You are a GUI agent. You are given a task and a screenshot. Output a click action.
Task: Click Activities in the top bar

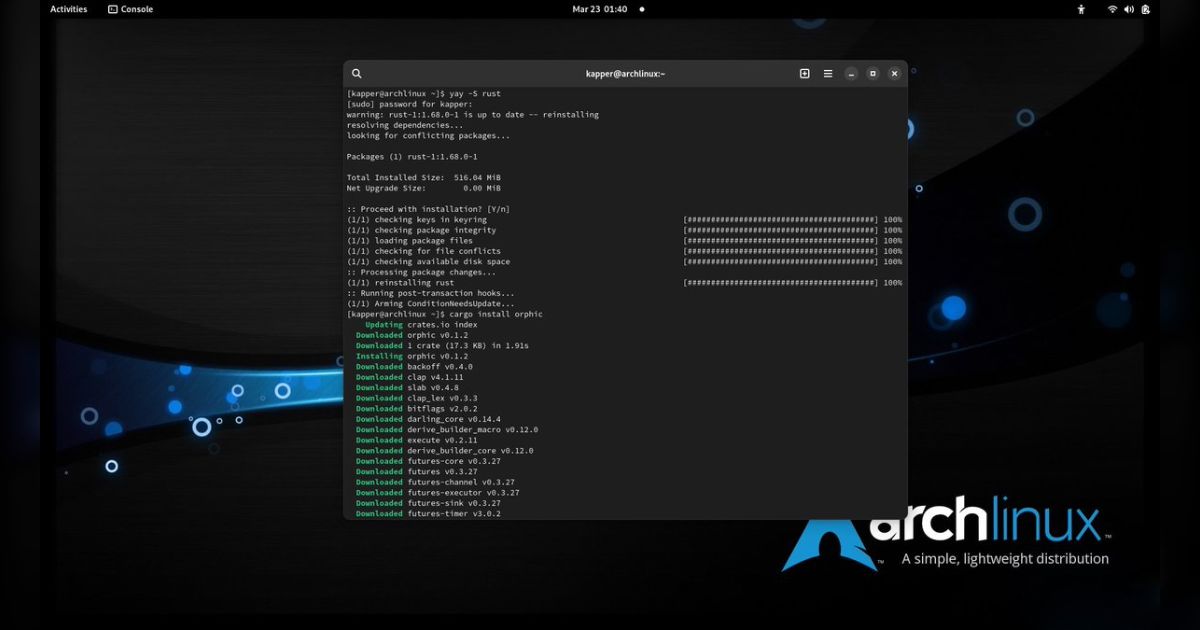[68, 9]
